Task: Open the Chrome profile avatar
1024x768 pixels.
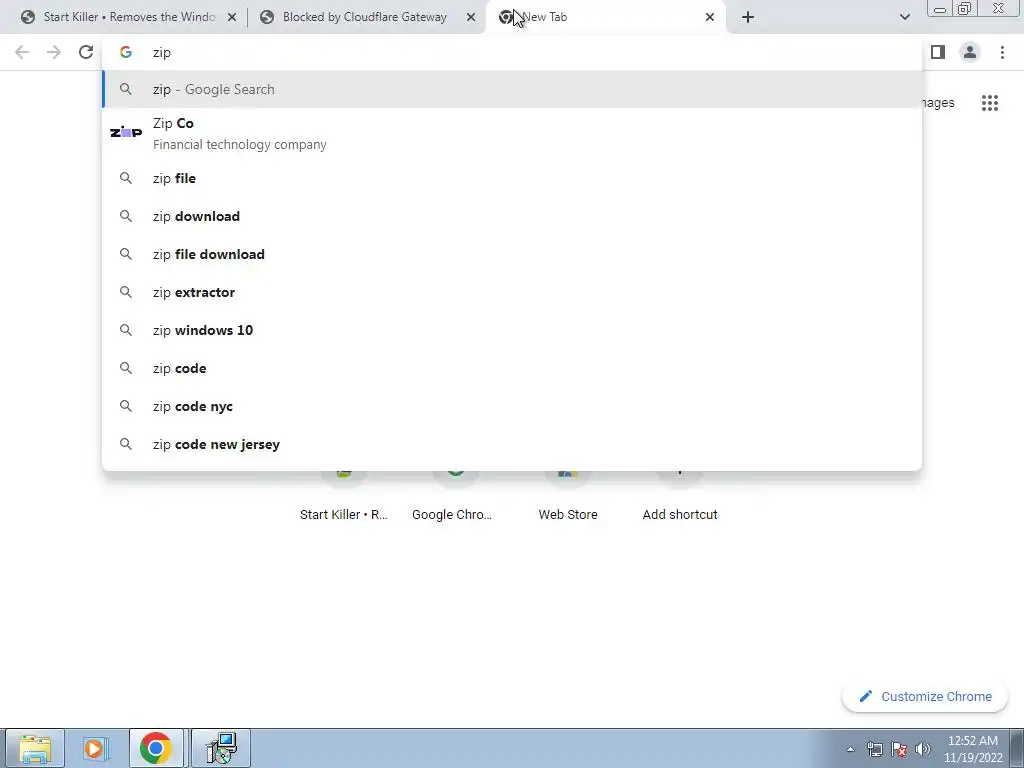Action: [x=970, y=52]
